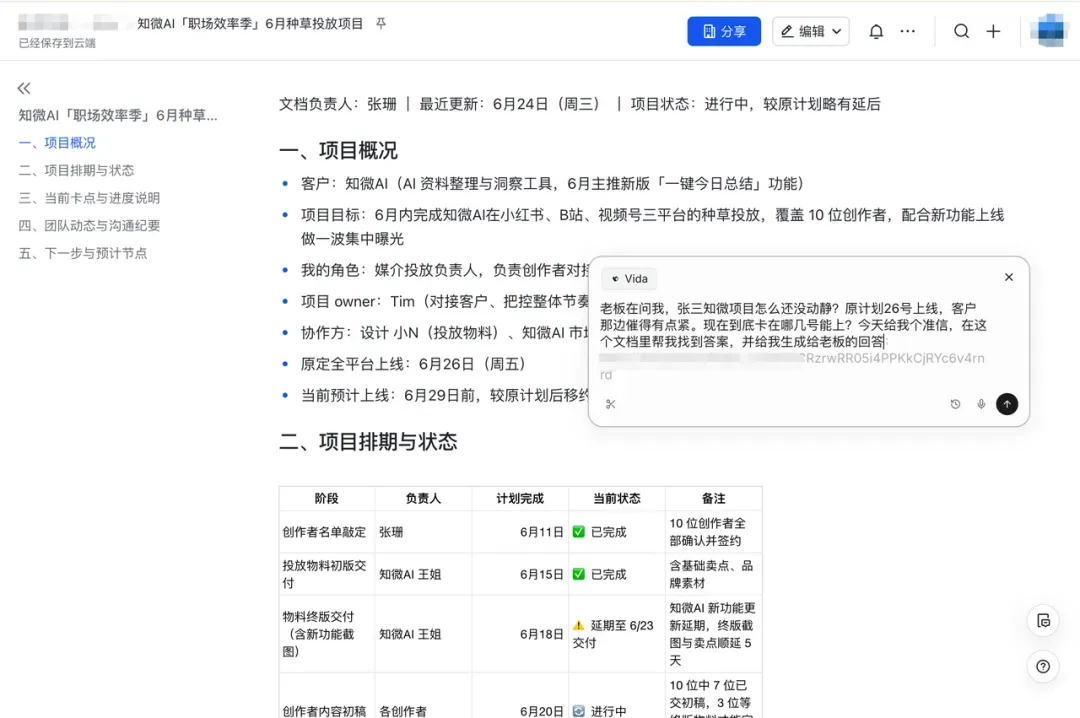
Task: Click the search magnifier icon
Action: pos(961,31)
